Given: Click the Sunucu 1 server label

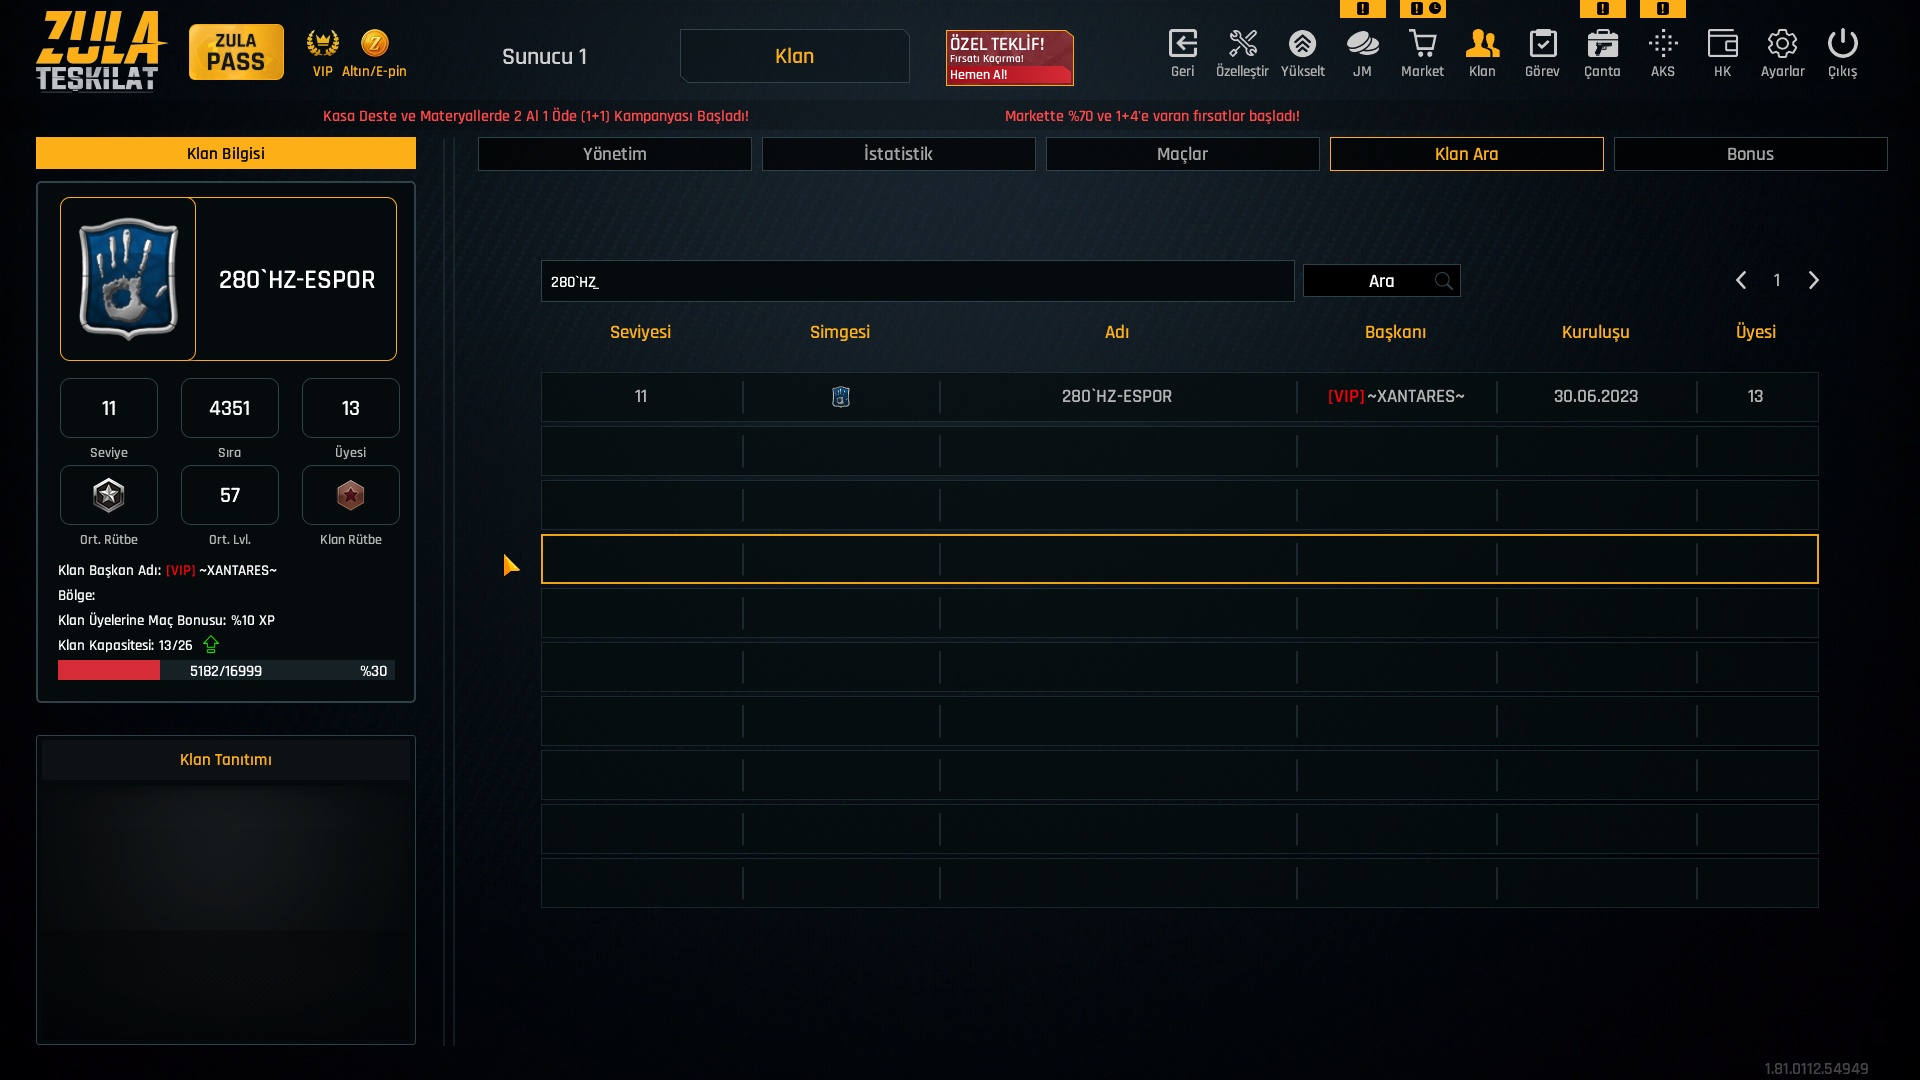Looking at the screenshot, I should (545, 57).
